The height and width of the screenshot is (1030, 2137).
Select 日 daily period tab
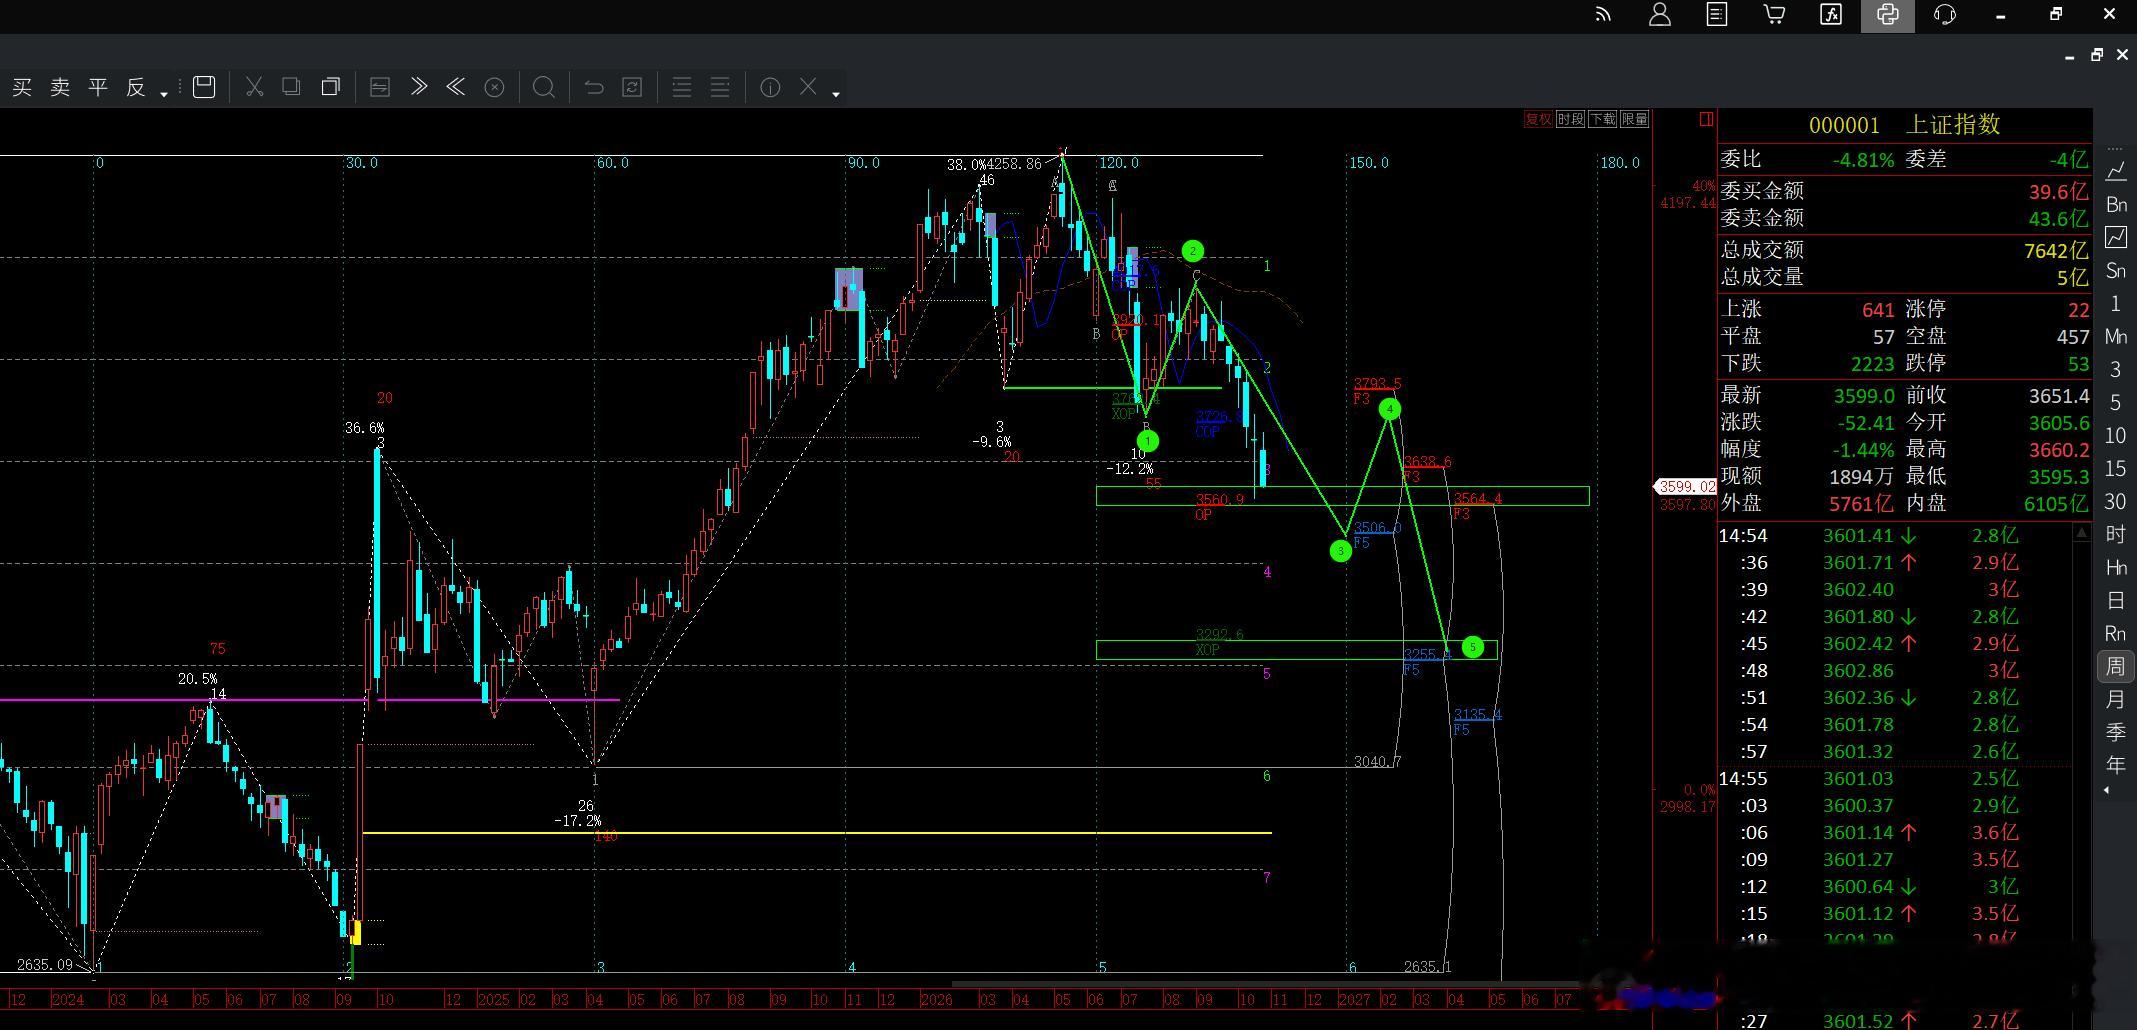2116,600
